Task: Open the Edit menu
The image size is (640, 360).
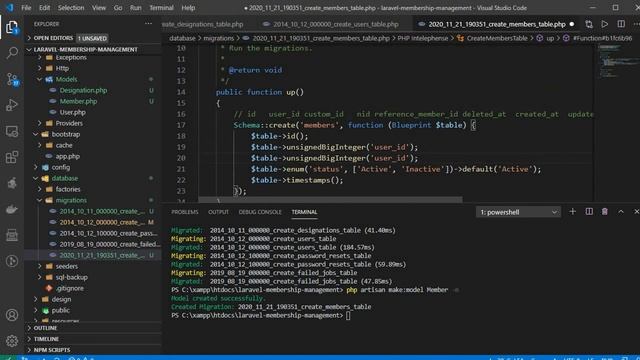Action: pos(44,8)
